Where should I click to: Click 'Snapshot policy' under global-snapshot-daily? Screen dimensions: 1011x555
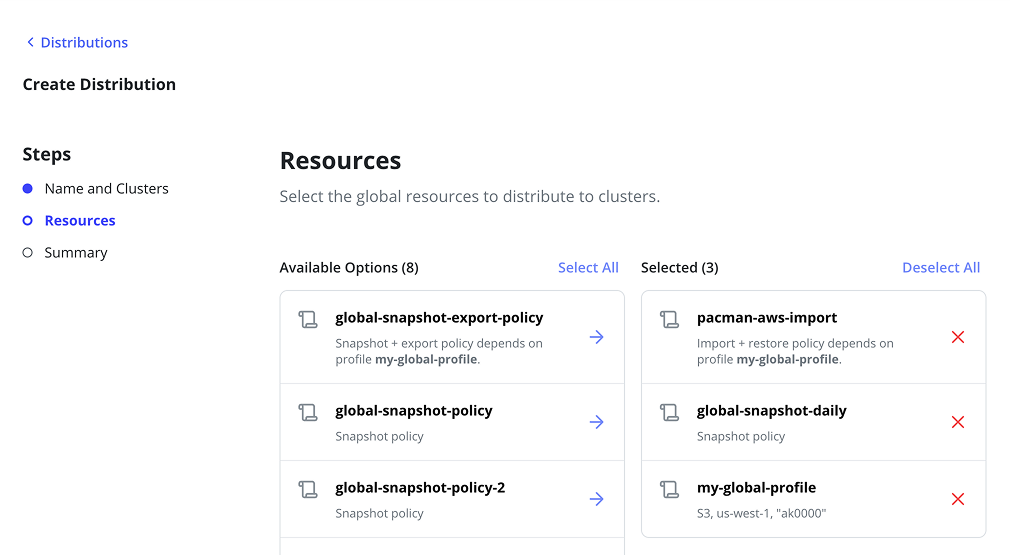(741, 436)
